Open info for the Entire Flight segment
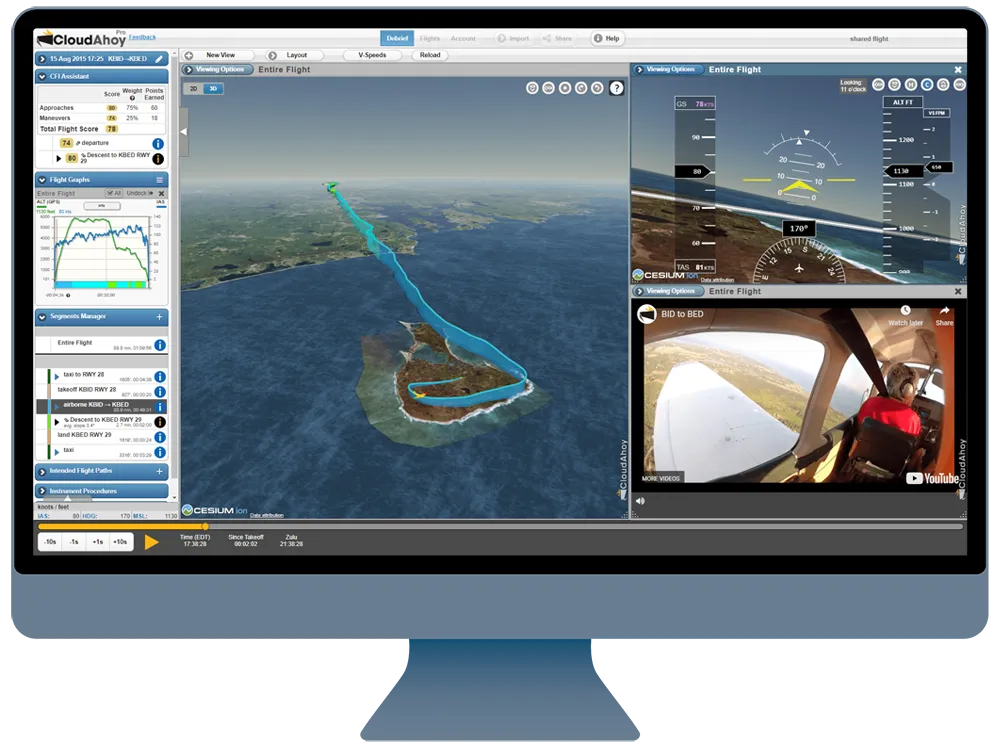1000x748 pixels. tap(160, 345)
